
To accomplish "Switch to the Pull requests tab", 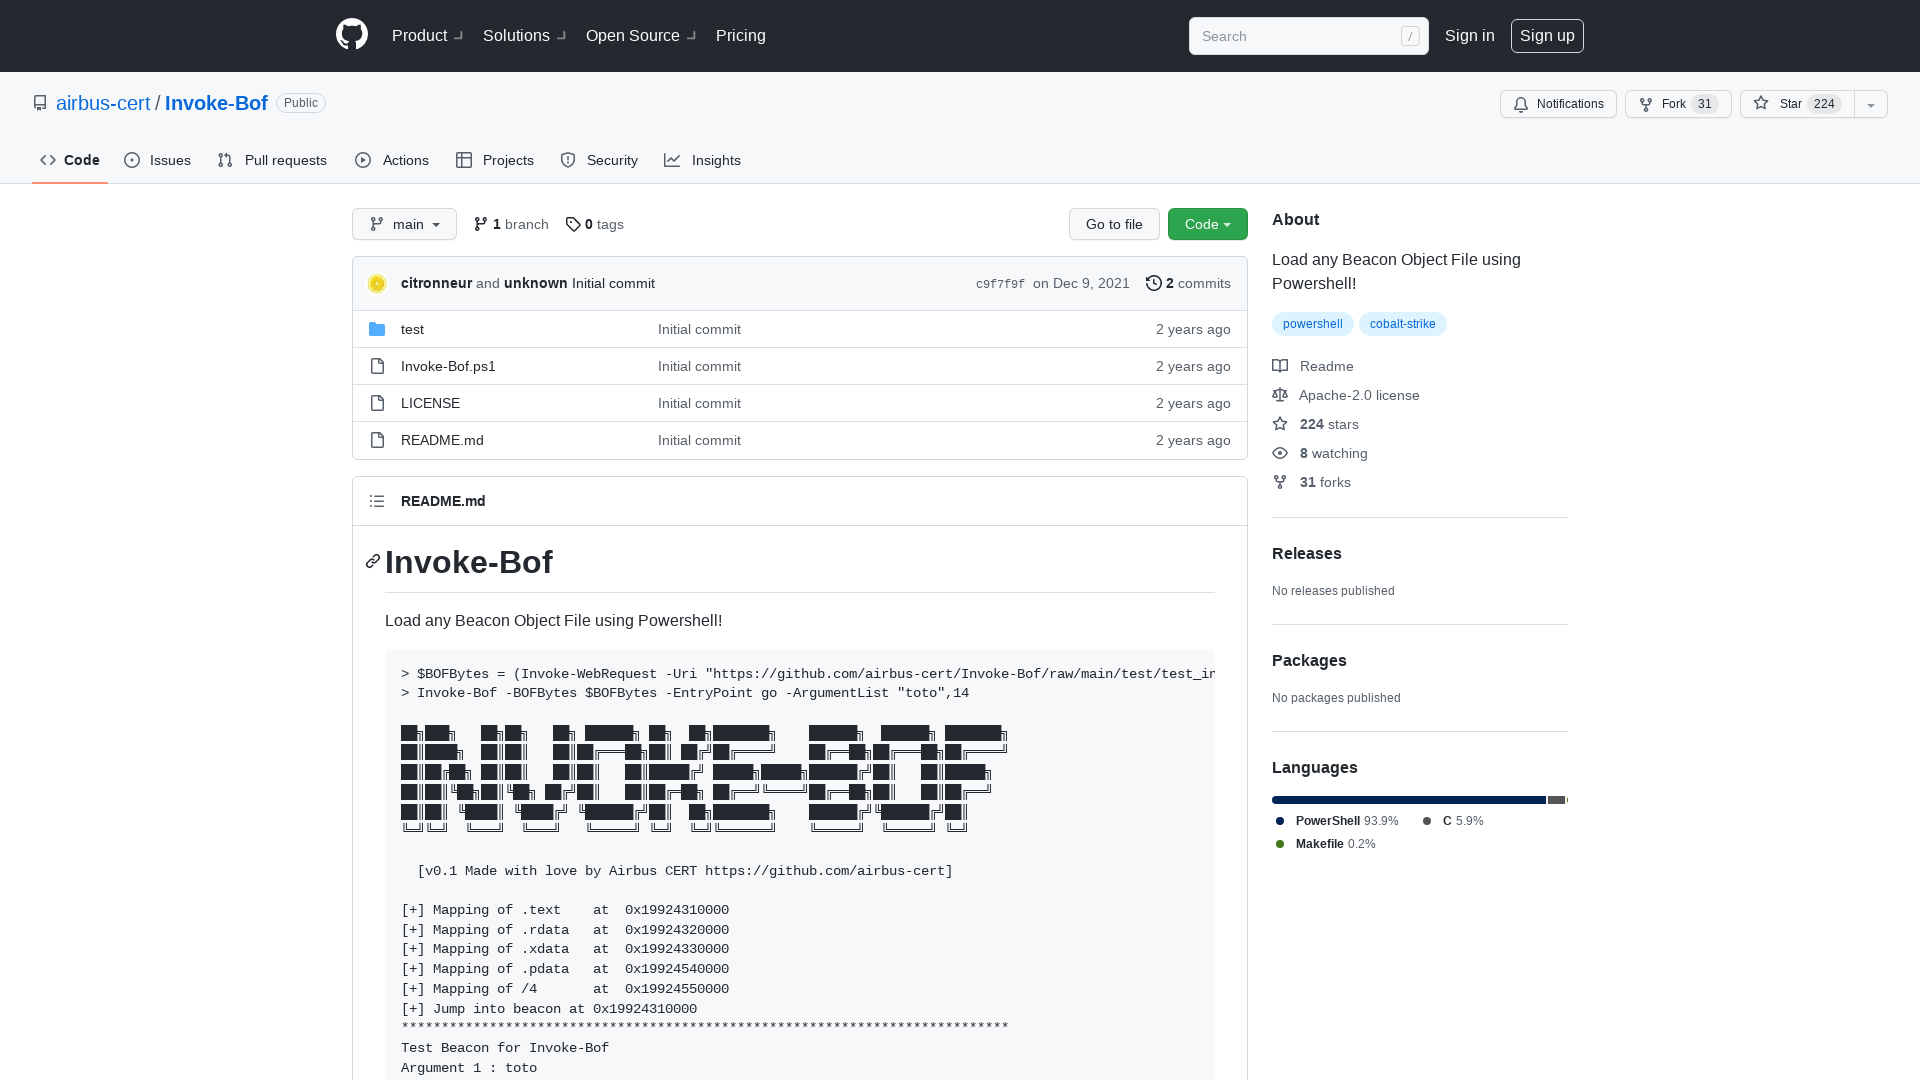I will tap(272, 160).
